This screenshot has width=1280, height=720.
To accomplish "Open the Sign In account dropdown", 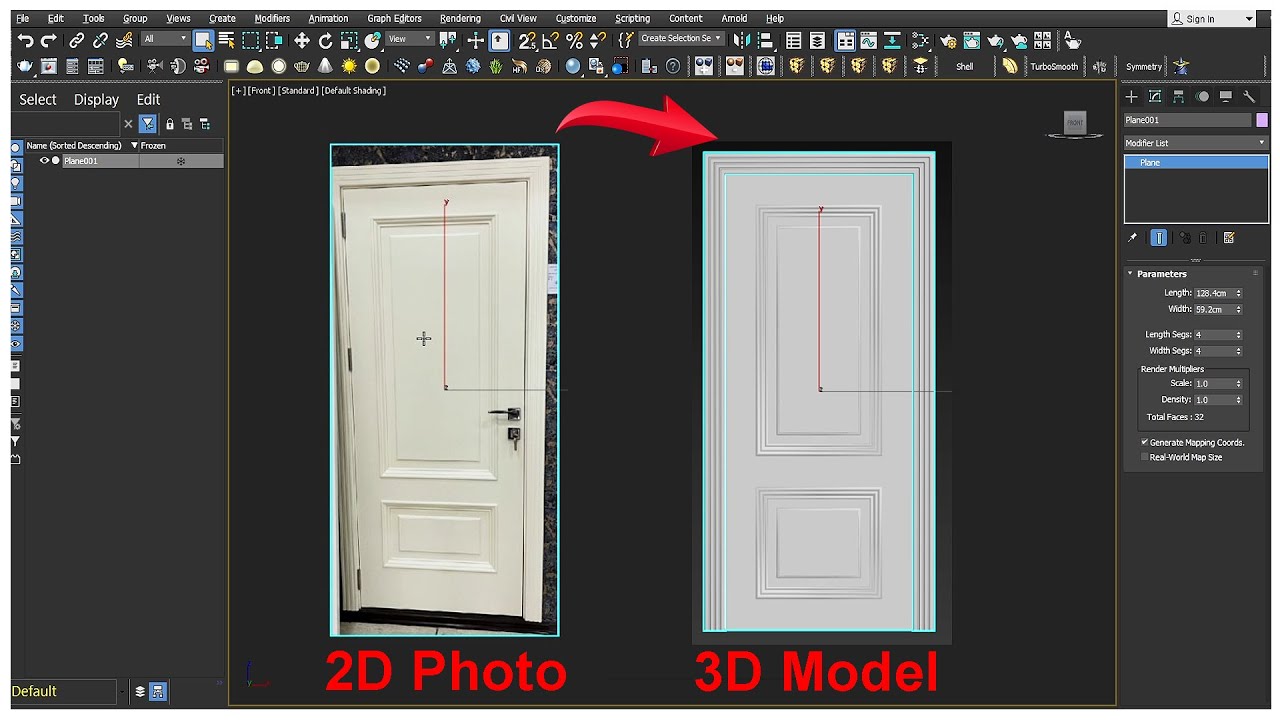I will [x=1212, y=19].
